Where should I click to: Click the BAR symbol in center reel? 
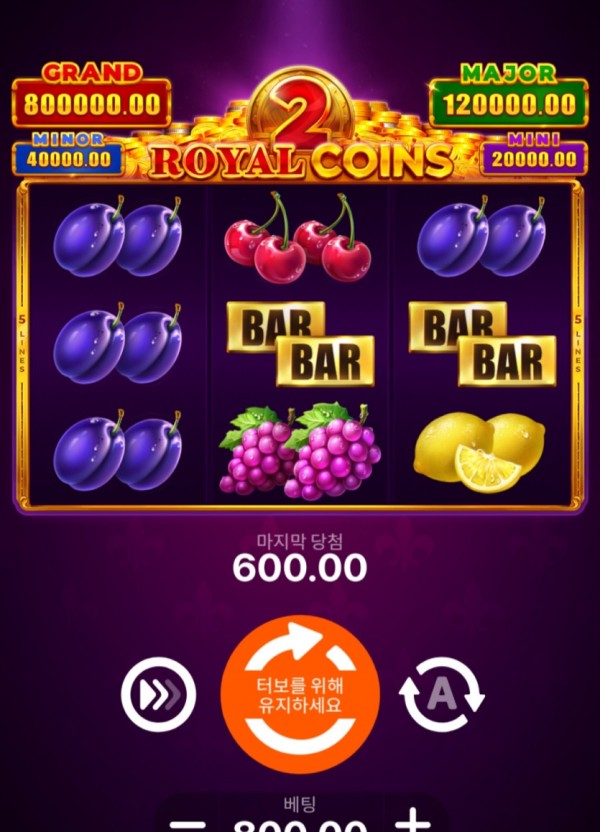(300, 344)
